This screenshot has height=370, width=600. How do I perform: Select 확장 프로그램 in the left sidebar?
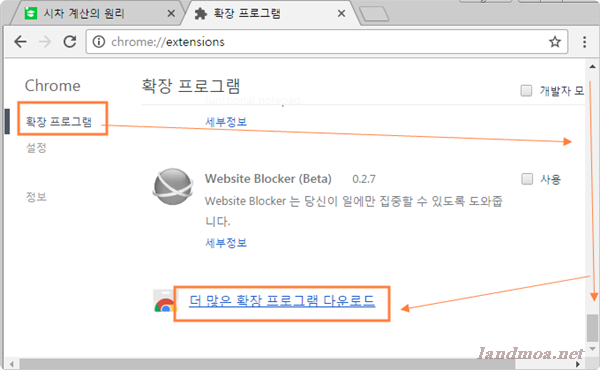[x=59, y=122]
